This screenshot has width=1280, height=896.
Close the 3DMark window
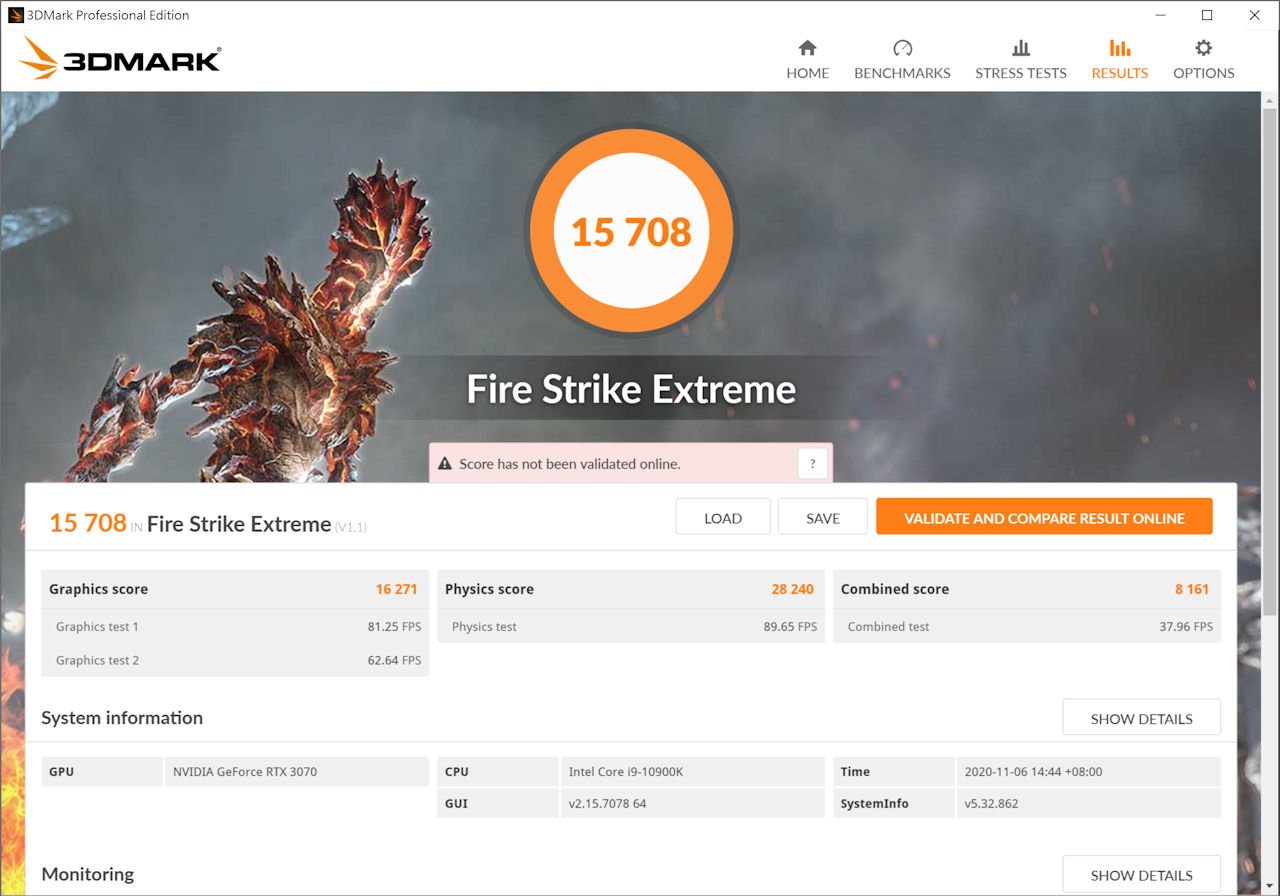coord(1254,15)
